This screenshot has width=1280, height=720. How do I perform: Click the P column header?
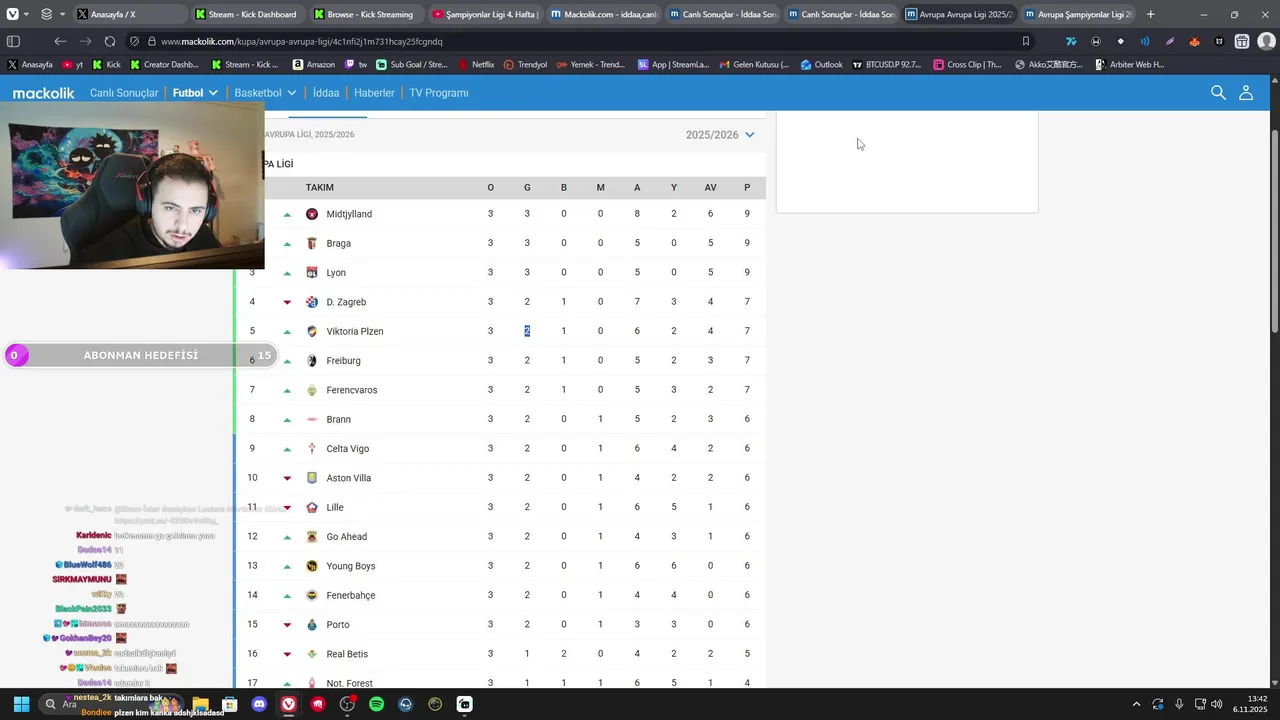(747, 188)
